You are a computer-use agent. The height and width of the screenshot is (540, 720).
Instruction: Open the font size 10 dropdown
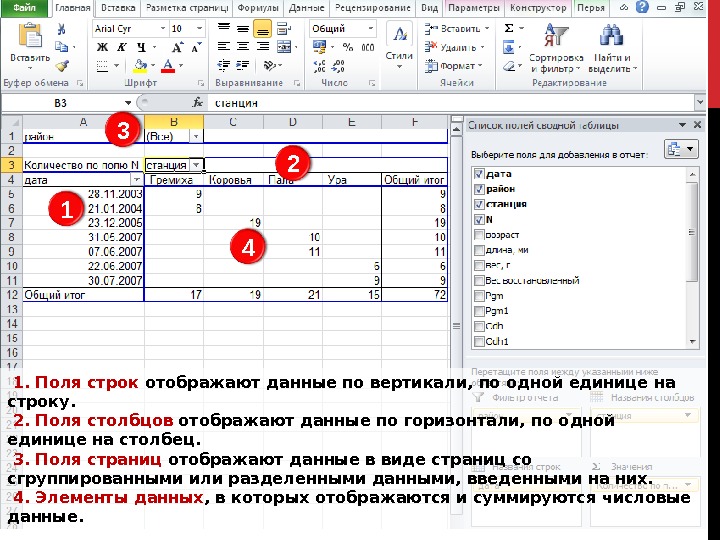[x=199, y=28]
